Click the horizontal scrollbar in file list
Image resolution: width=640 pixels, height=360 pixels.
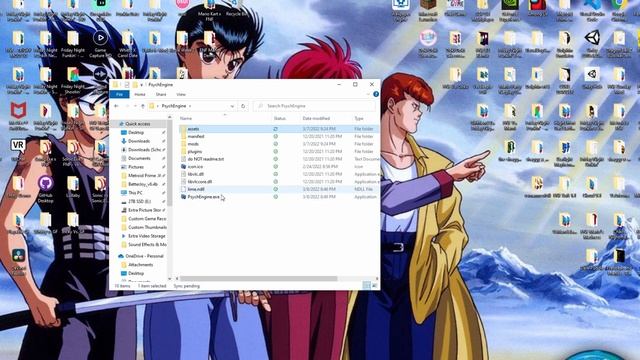tap(259, 279)
